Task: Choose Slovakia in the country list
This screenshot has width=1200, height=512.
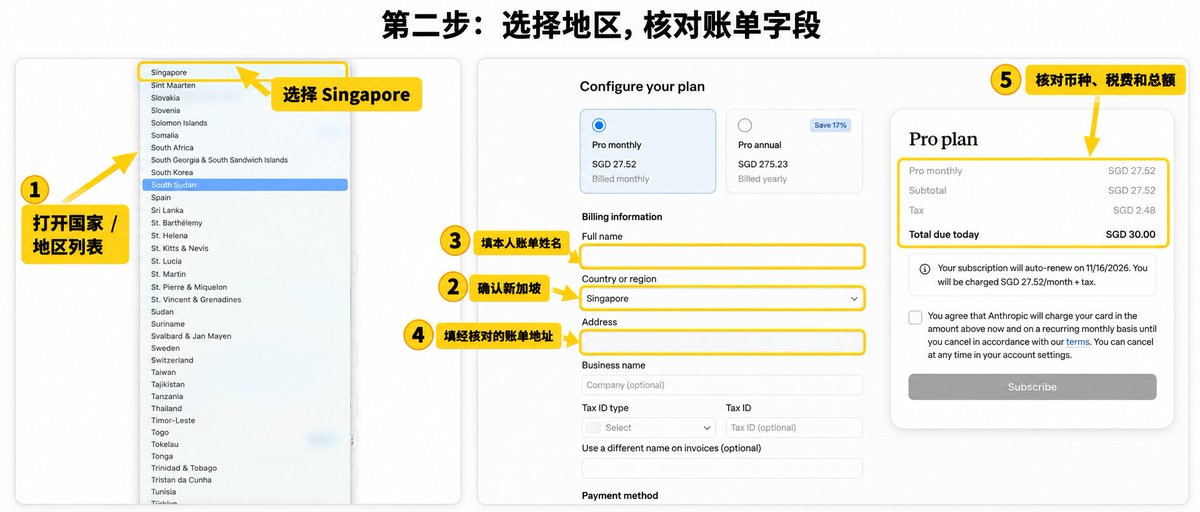Action: click(165, 98)
